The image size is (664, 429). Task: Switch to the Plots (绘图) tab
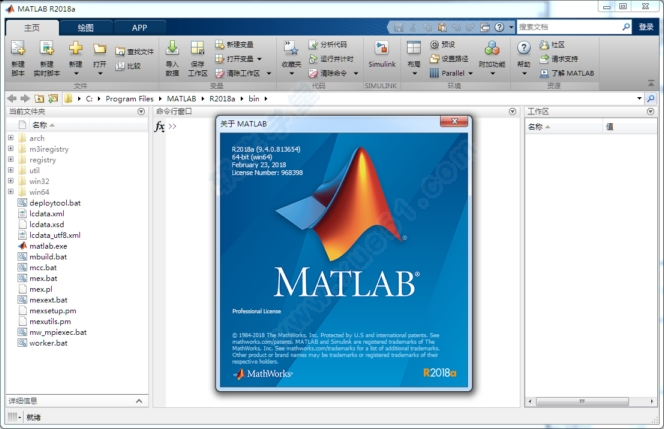86,28
